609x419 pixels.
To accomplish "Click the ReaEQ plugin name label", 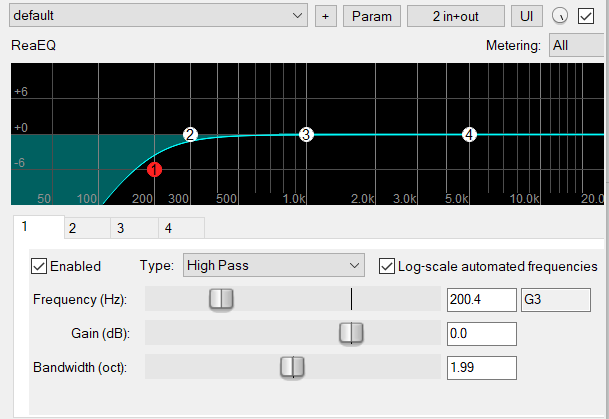I will click(33, 45).
